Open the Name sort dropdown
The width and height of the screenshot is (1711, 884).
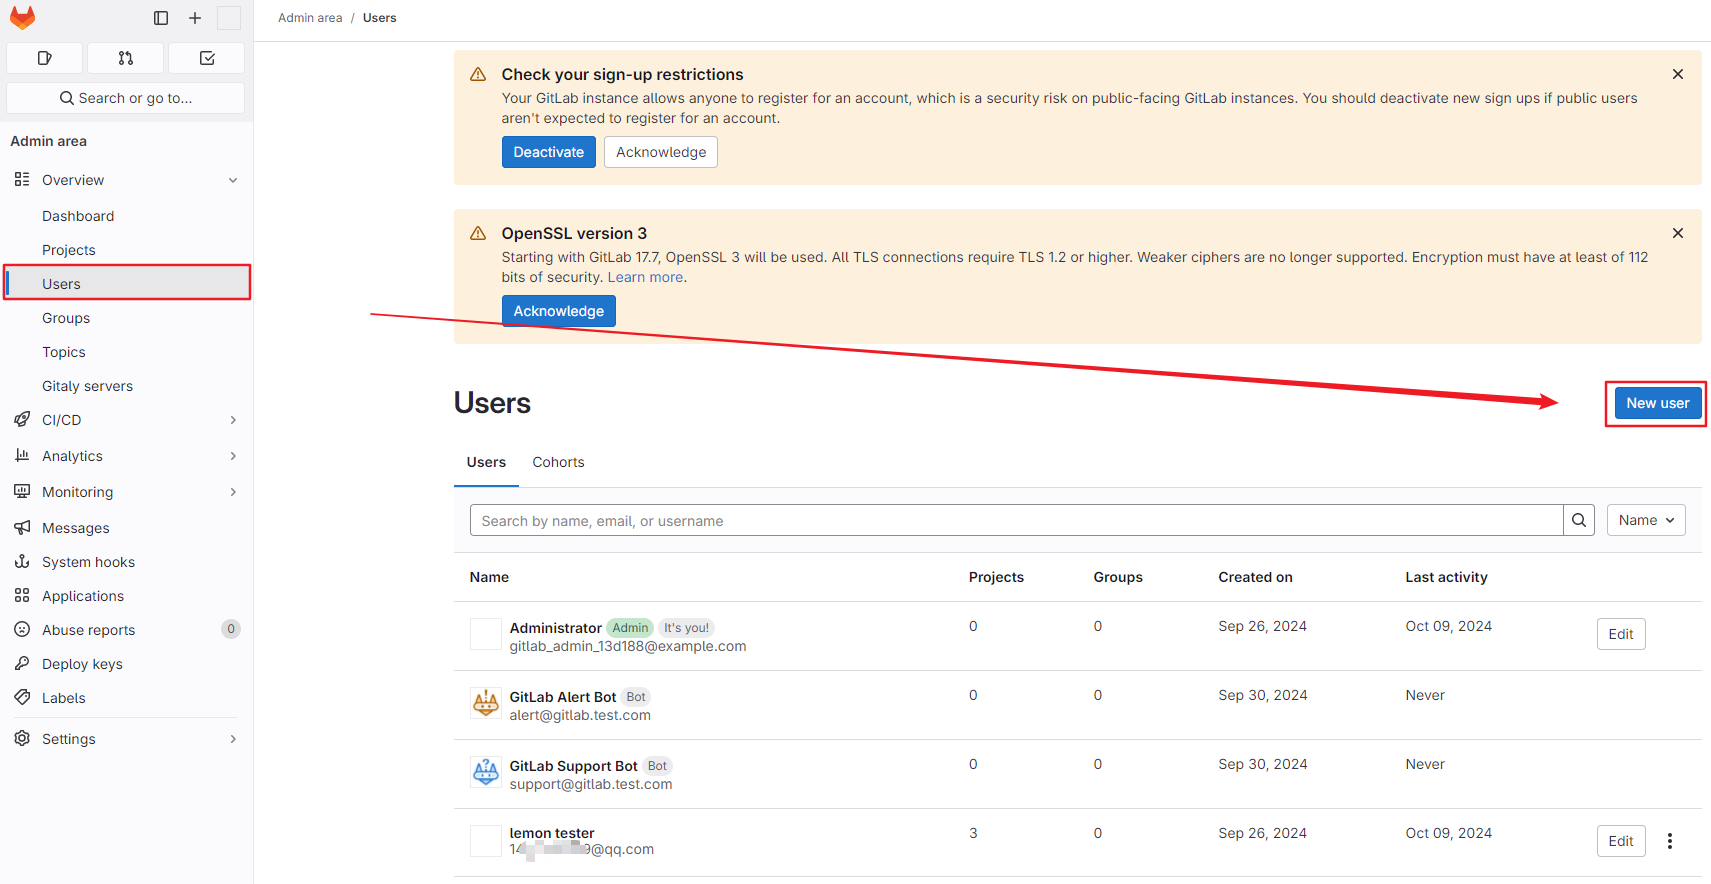(x=1645, y=520)
